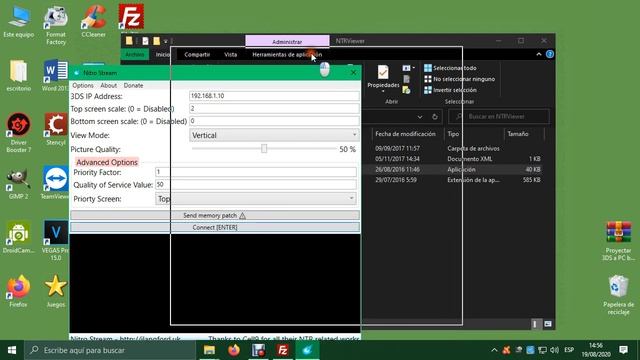Screen dimensions: 640x360
Task: Switch Explorer to details view toggle
Action: pos(535,324)
